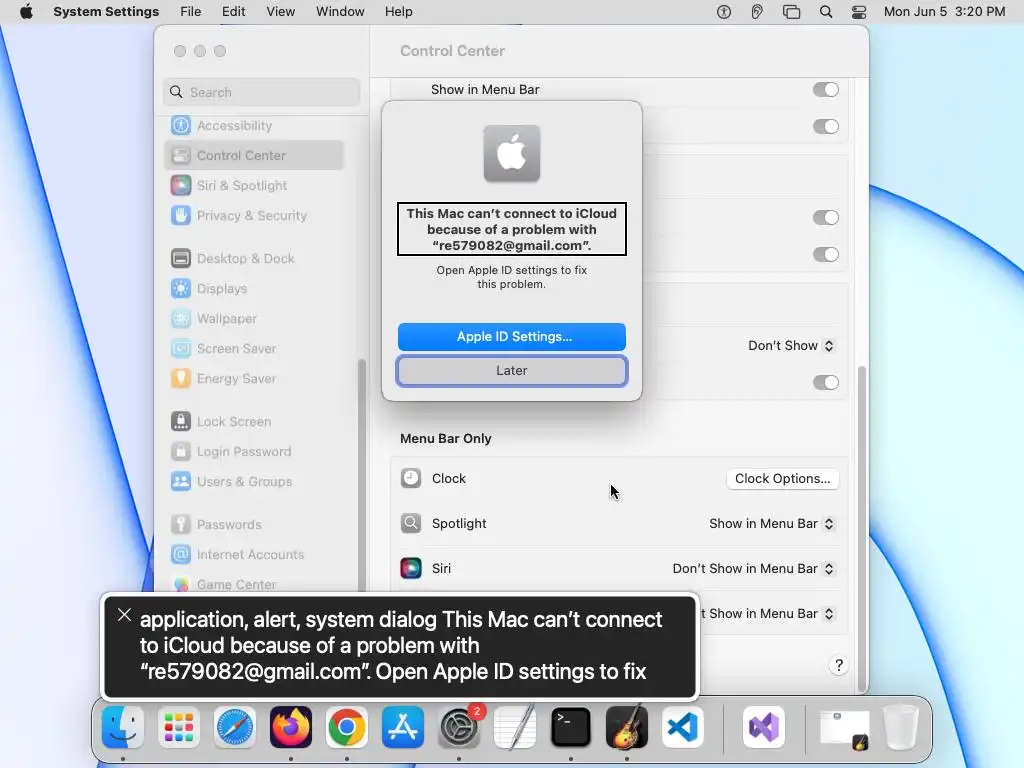The image size is (1024, 768).
Task: Open the Don't Show popup menu
Action: coord(792,345)
